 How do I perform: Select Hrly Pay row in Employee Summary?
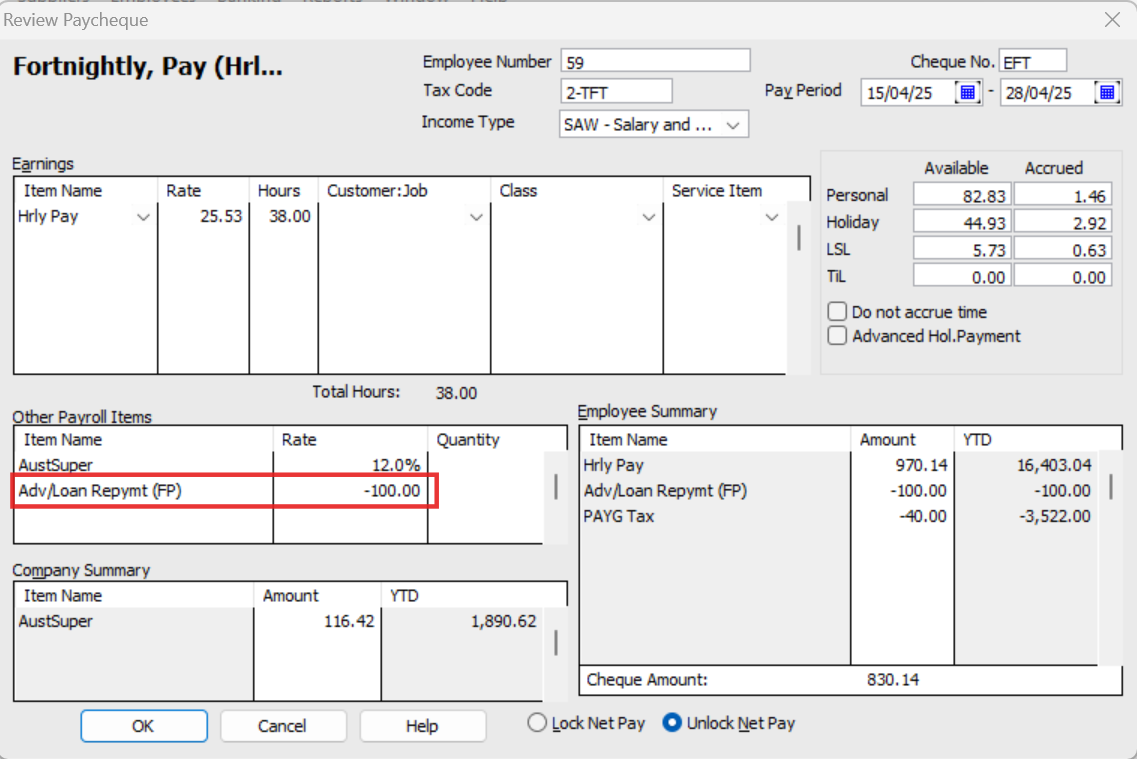point(839,465)
